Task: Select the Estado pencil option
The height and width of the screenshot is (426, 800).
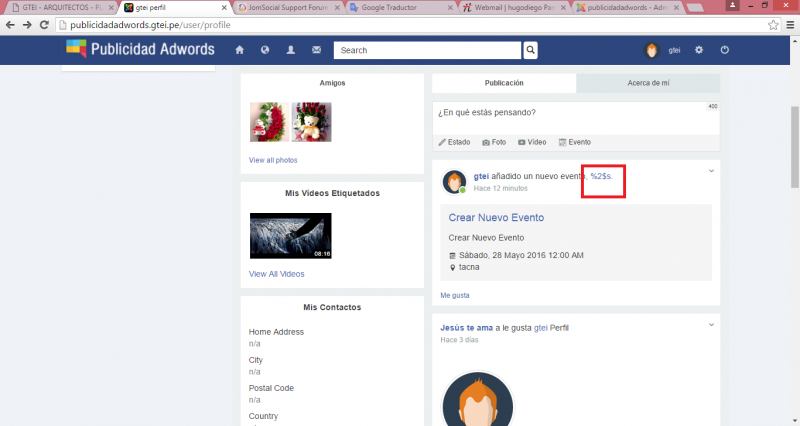Action: click(454, 142)
